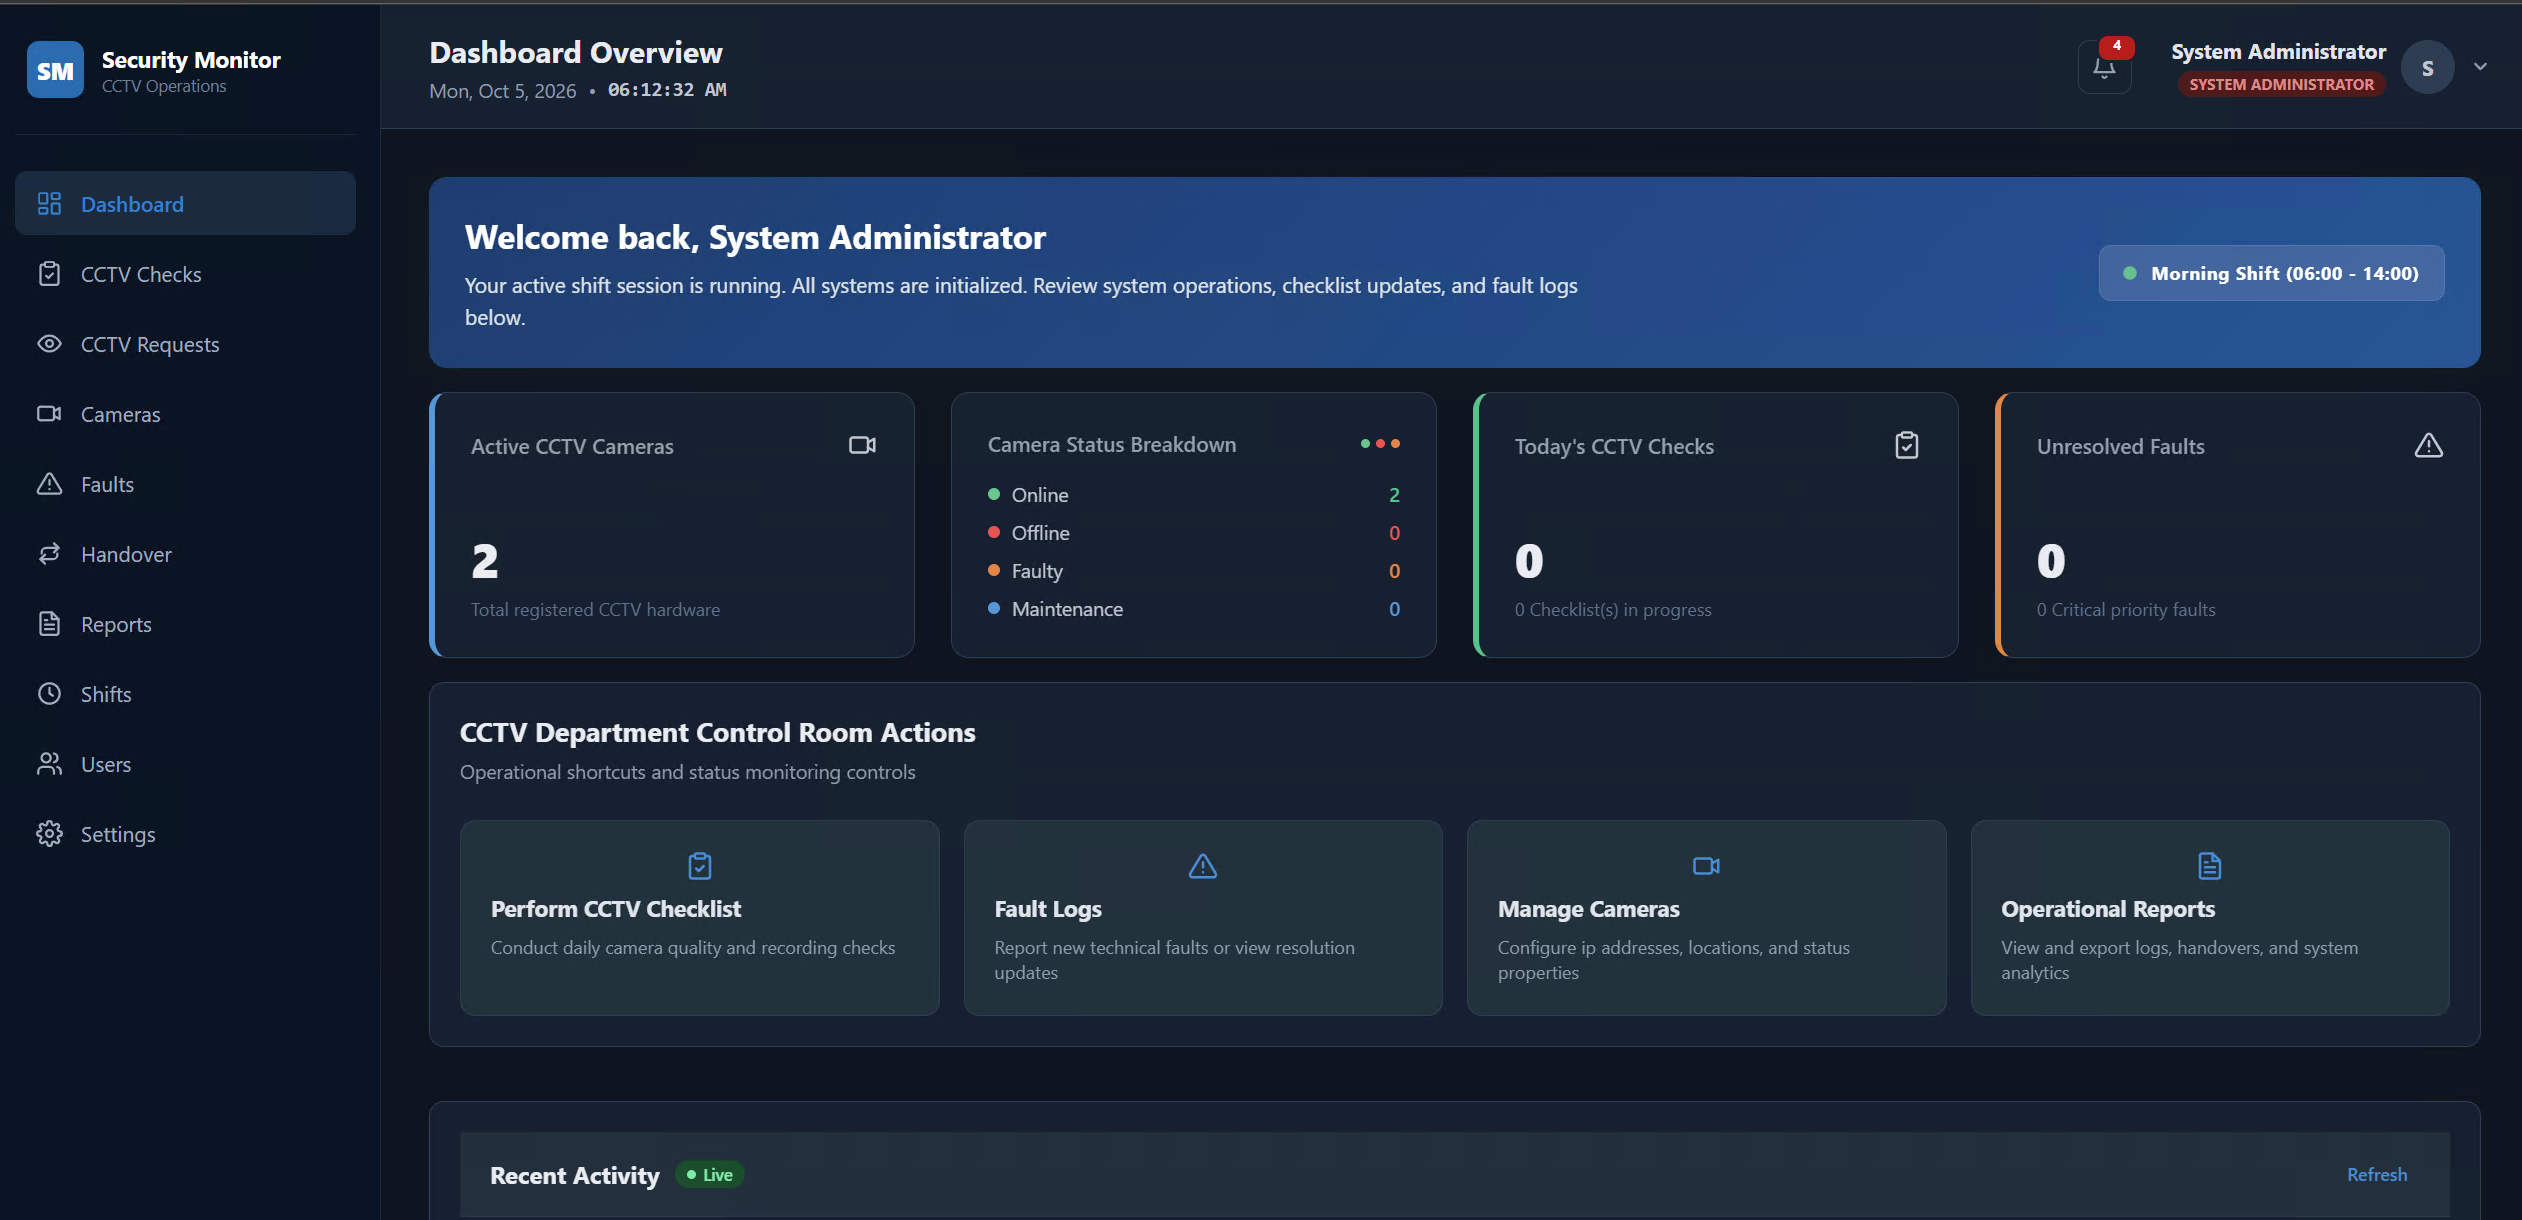The width and height of the screenshot is (2522, 1220).
Task: Click the Maintenance status row
Action: pyautogui.click(x=1193, y=609)
